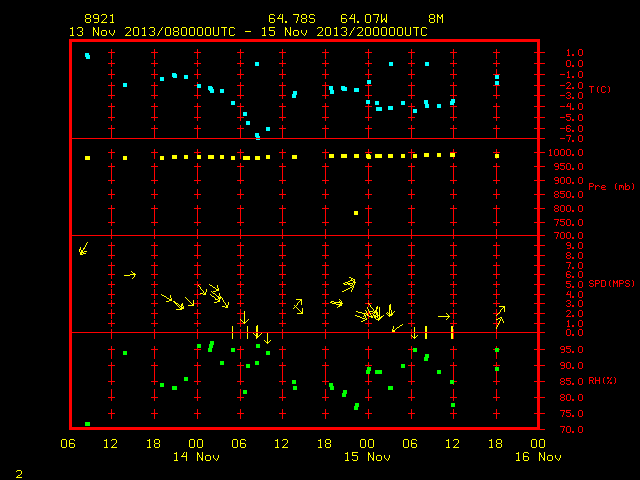The height and width of the screenshot is (480, 640).
Task: Click the 64.07W longitude text
Action: pyautogui.click(x=364, y=19)
